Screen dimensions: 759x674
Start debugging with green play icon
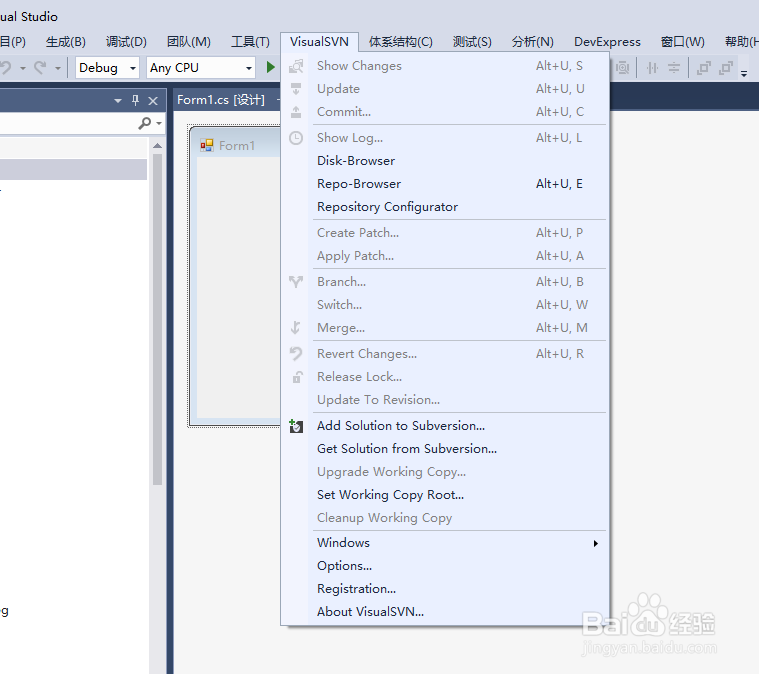click(271, 67)
